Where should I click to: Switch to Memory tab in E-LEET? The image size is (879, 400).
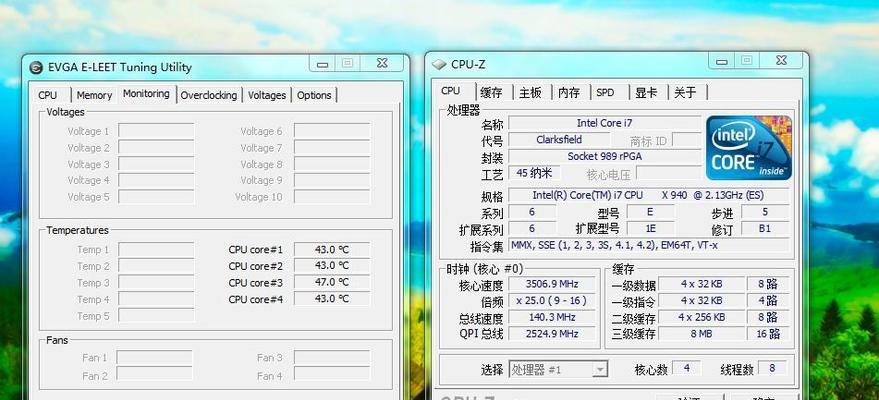coord(94,95)
